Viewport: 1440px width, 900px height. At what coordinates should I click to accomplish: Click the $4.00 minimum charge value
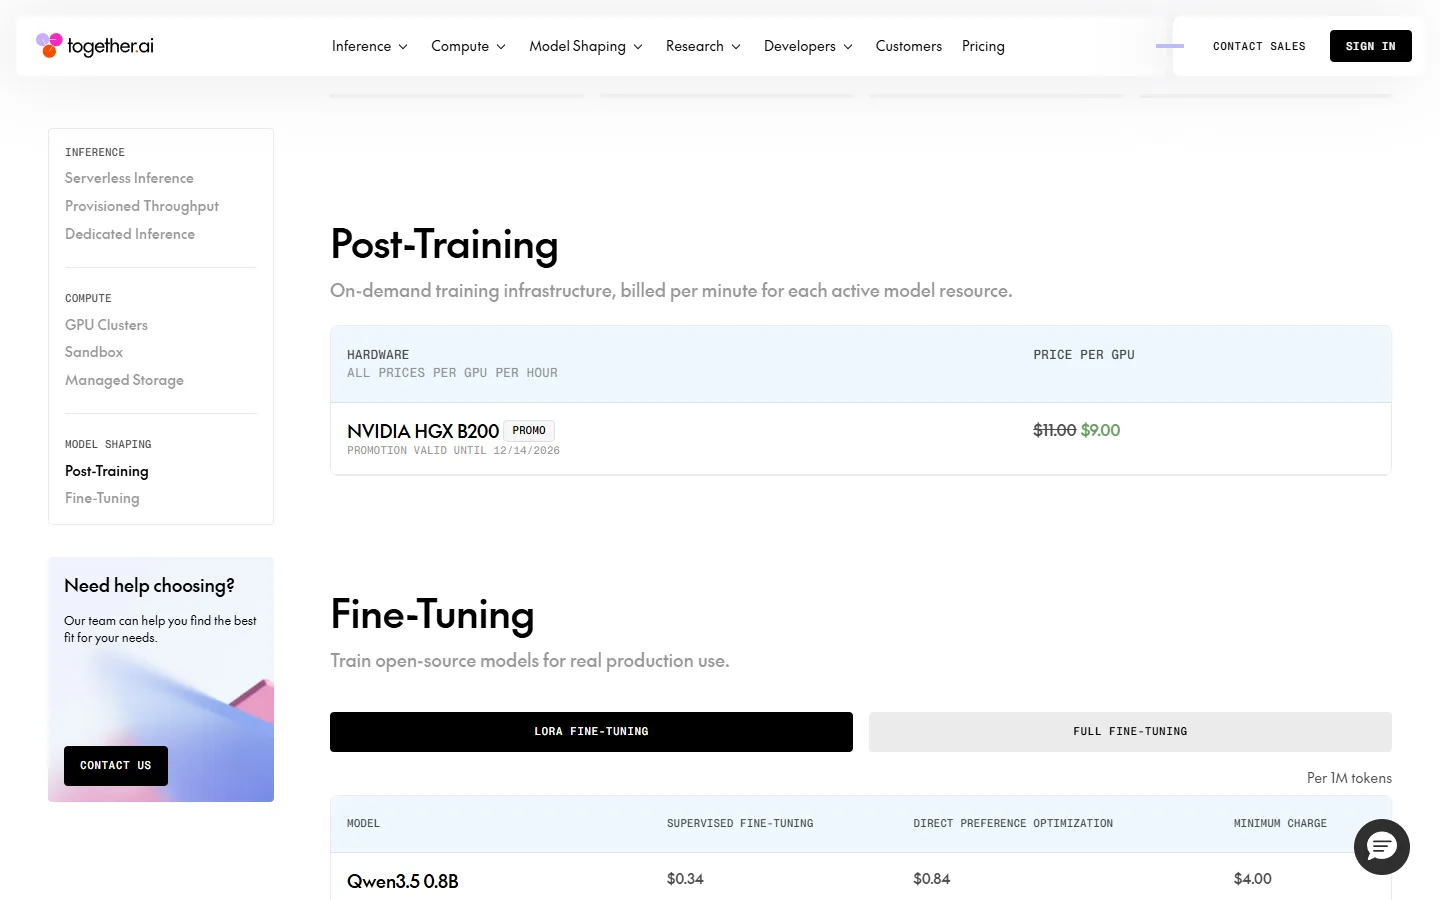(x=1253, y=879)
